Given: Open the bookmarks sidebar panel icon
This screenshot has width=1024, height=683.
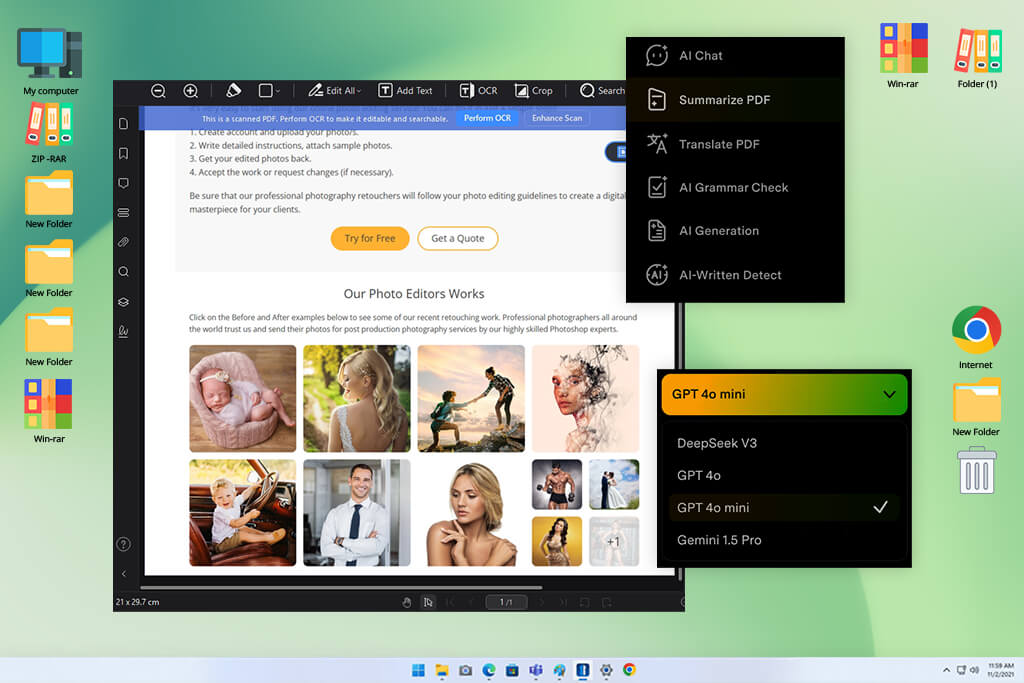Looking at the screenshot, I should coord(123,153).
